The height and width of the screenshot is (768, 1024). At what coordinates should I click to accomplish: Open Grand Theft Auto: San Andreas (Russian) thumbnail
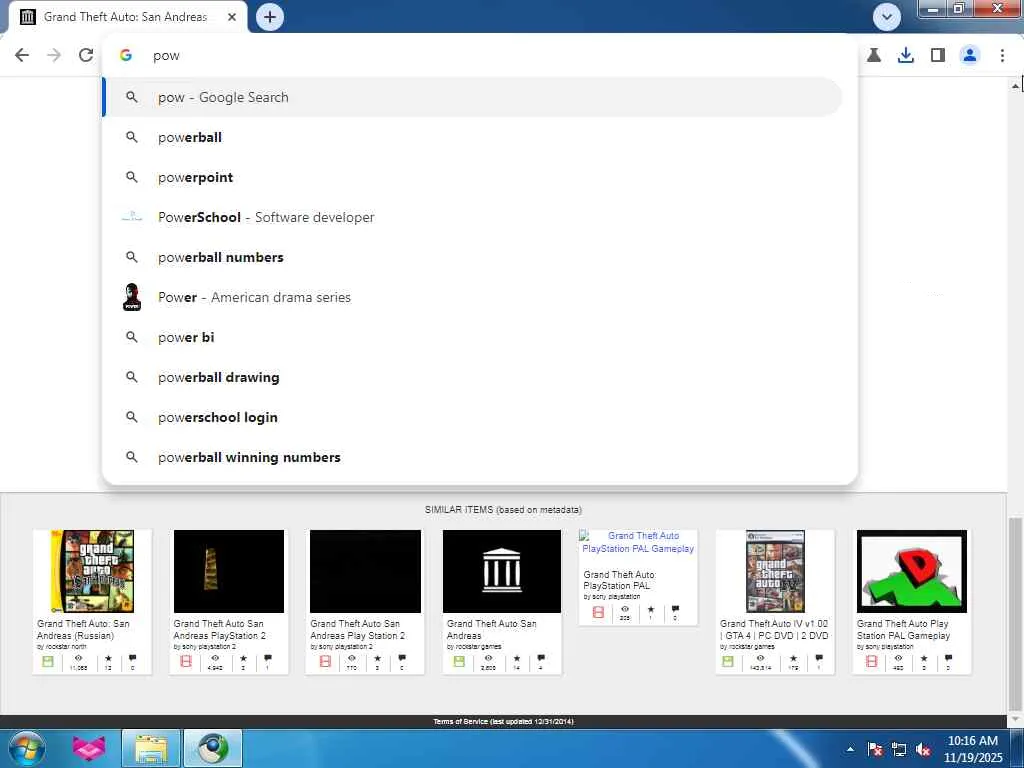pos(92,571)
